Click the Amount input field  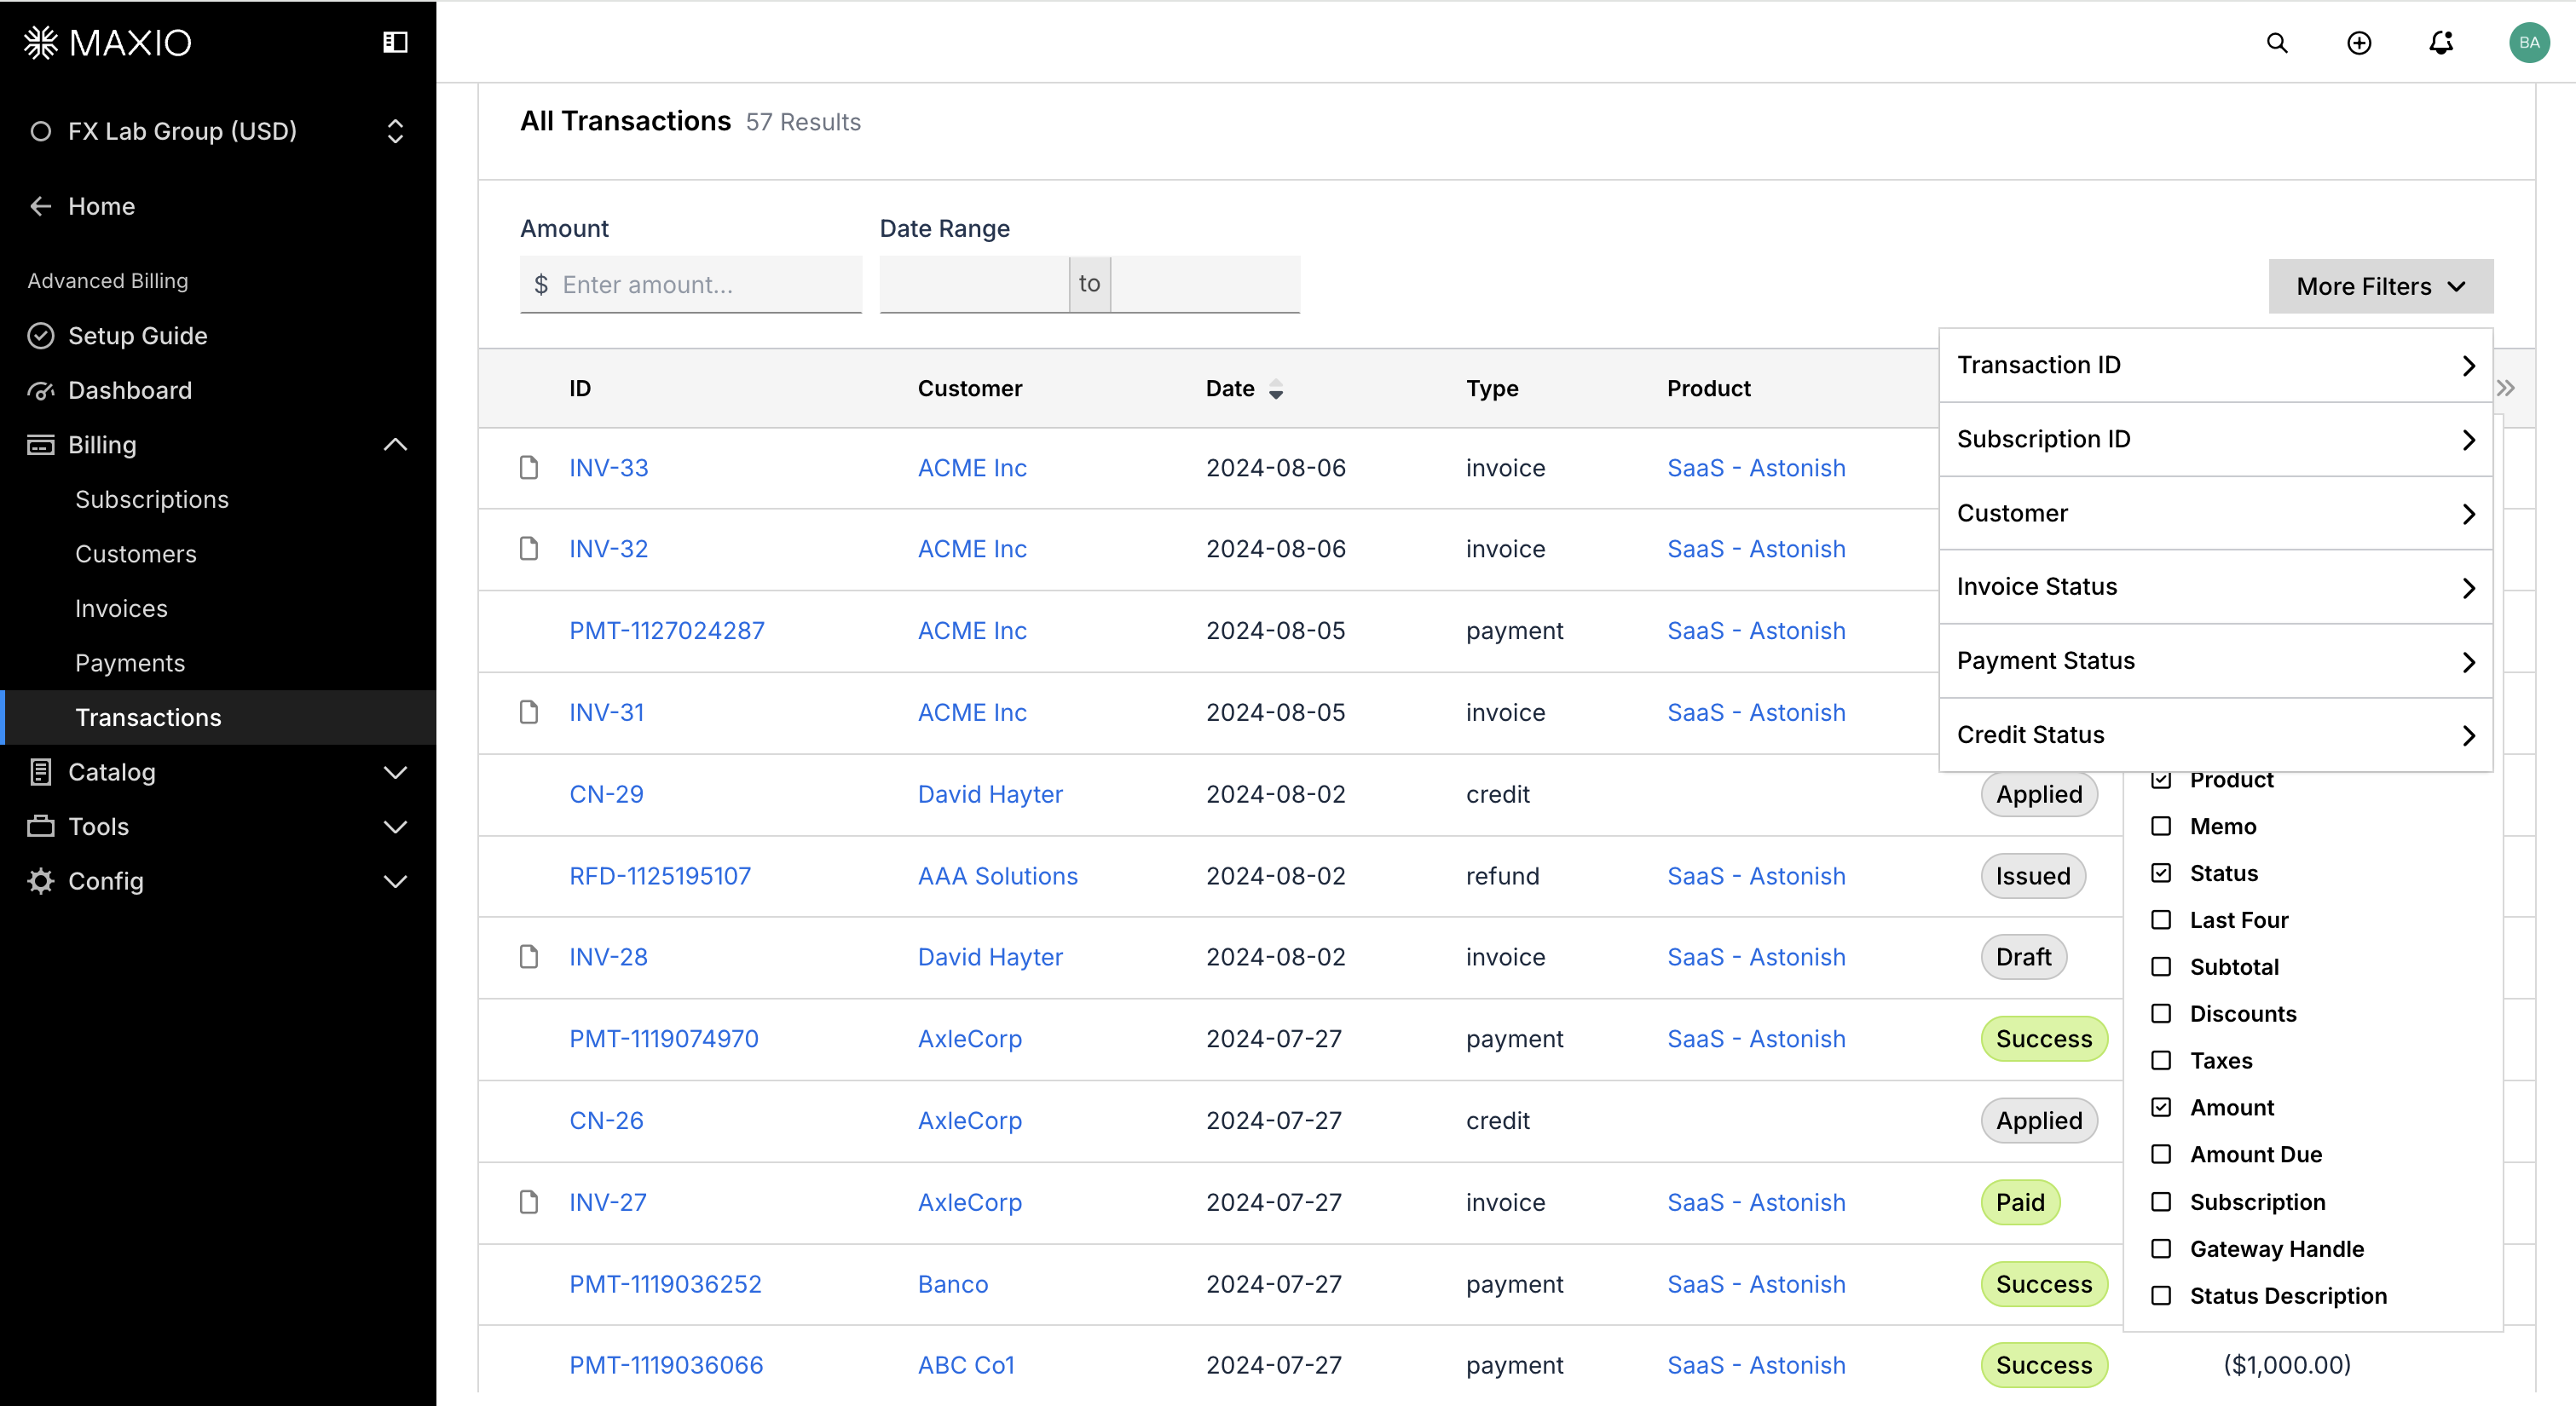(691, 285)
